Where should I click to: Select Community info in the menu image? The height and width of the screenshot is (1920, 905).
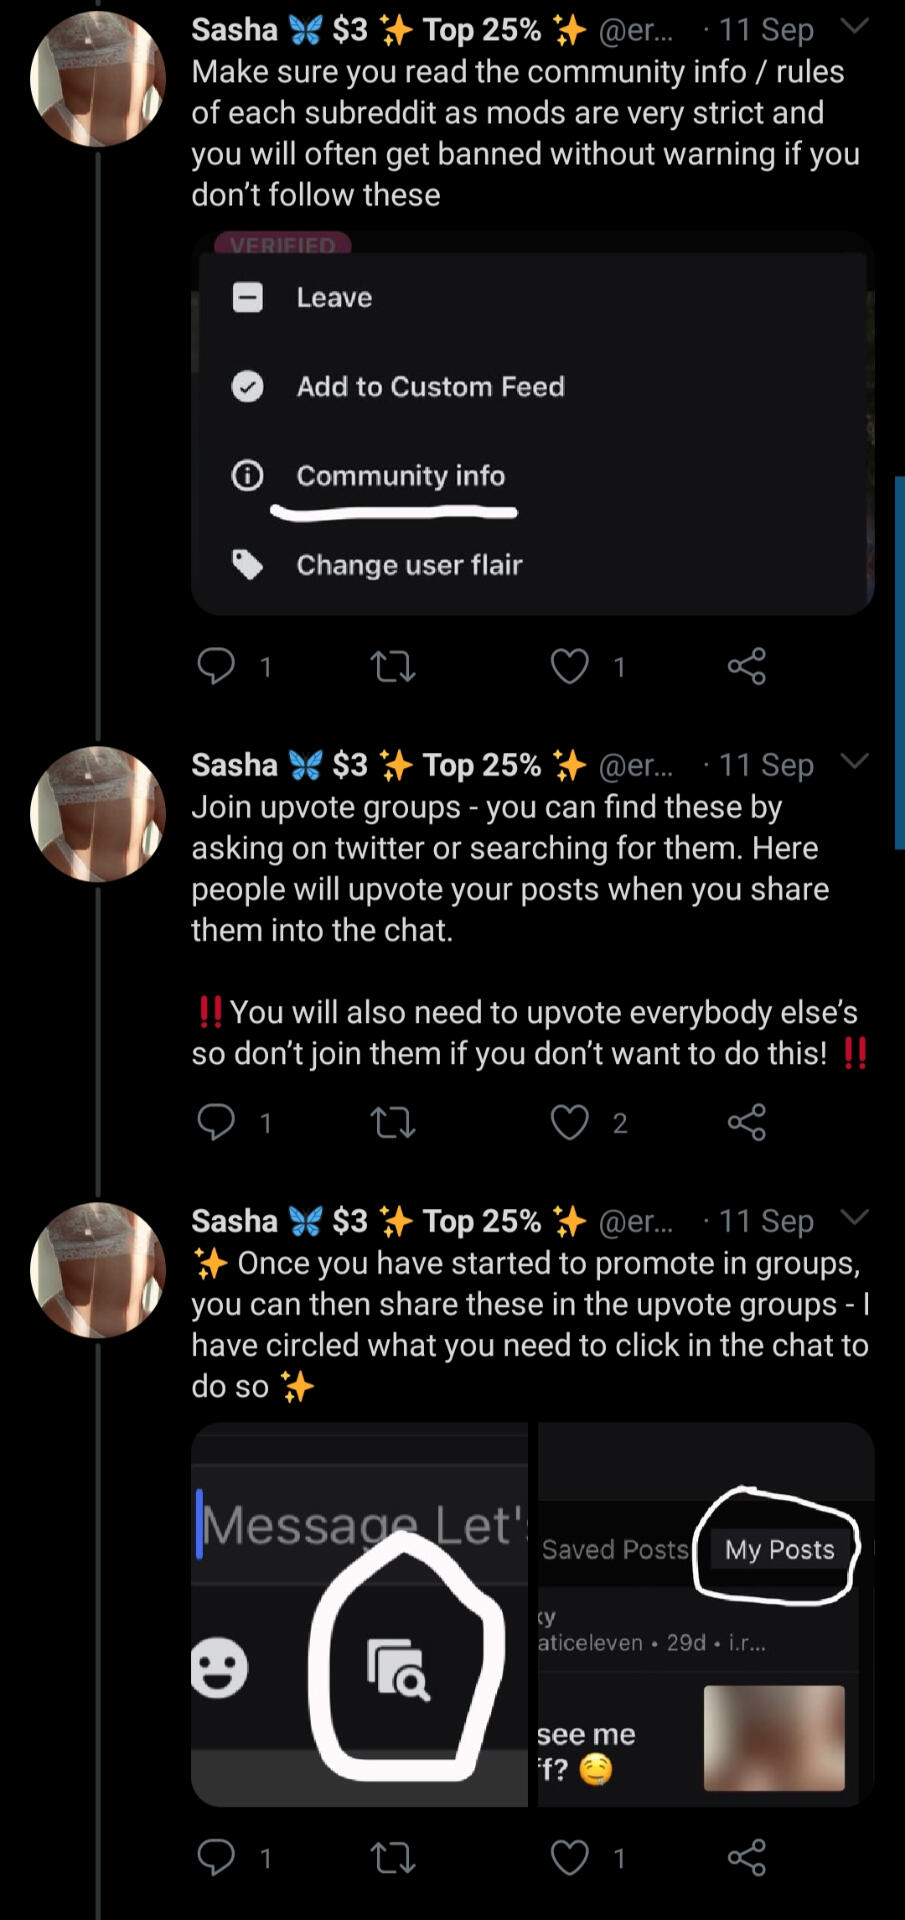(x=400, y=476)
